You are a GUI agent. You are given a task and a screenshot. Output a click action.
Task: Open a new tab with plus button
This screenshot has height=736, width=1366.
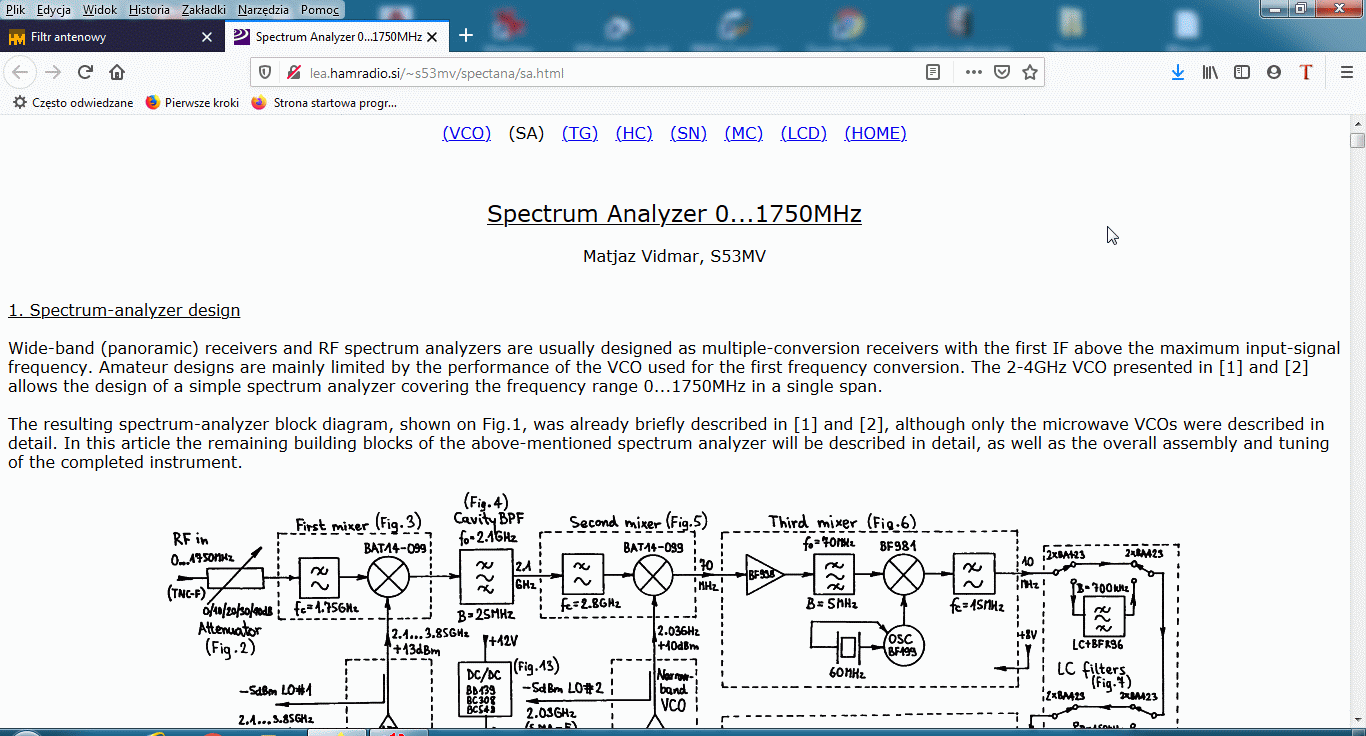point(466,36)
